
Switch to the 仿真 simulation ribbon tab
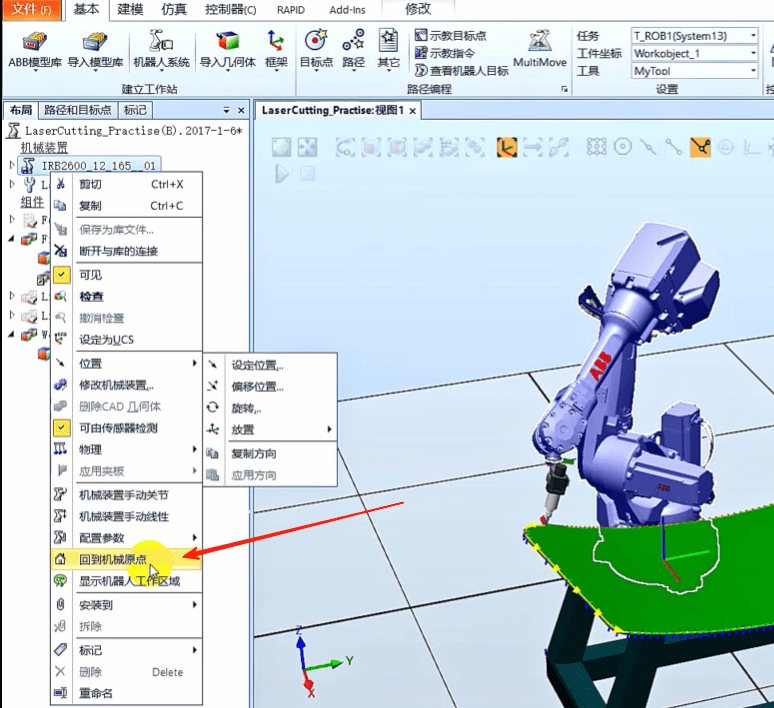174,10
